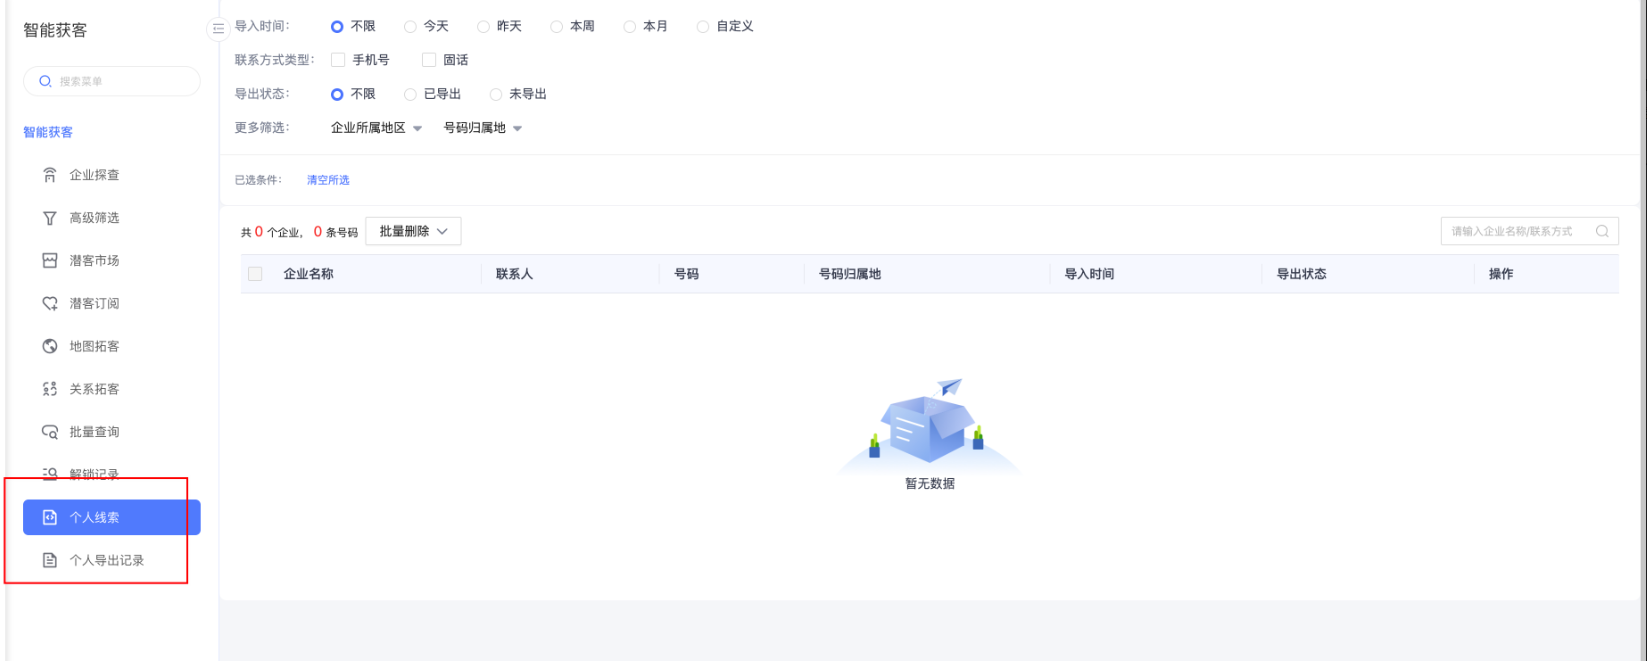Click the 潜客订阅 heart icon
The width and height of the screenshot is (1647, 661).
pyautogui.click(x=50, y=304)
